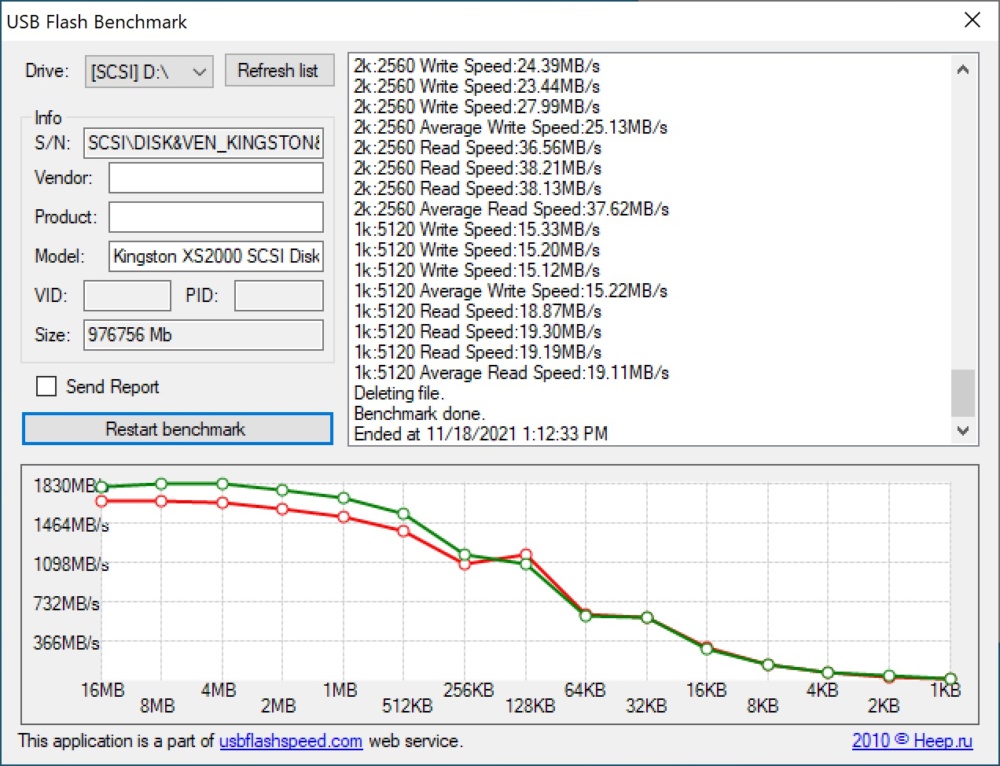
Task: Select the 'Benchmark done.' line in log
Action: [x=420, y=413]
